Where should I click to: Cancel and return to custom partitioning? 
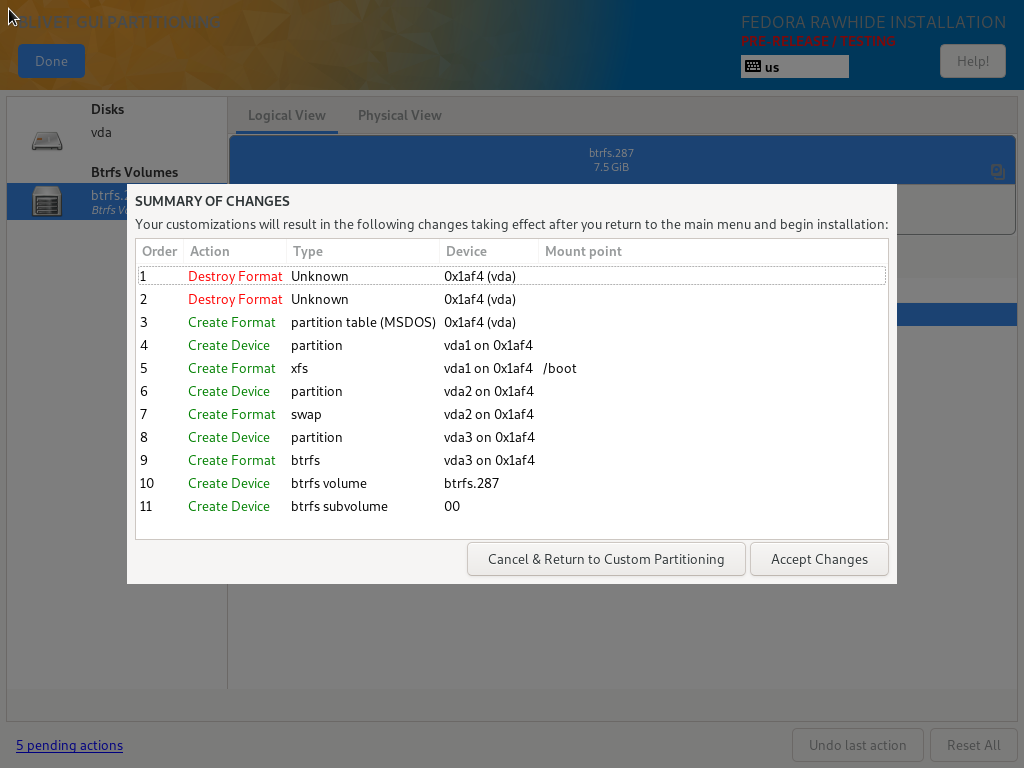[x=606, y=559]
